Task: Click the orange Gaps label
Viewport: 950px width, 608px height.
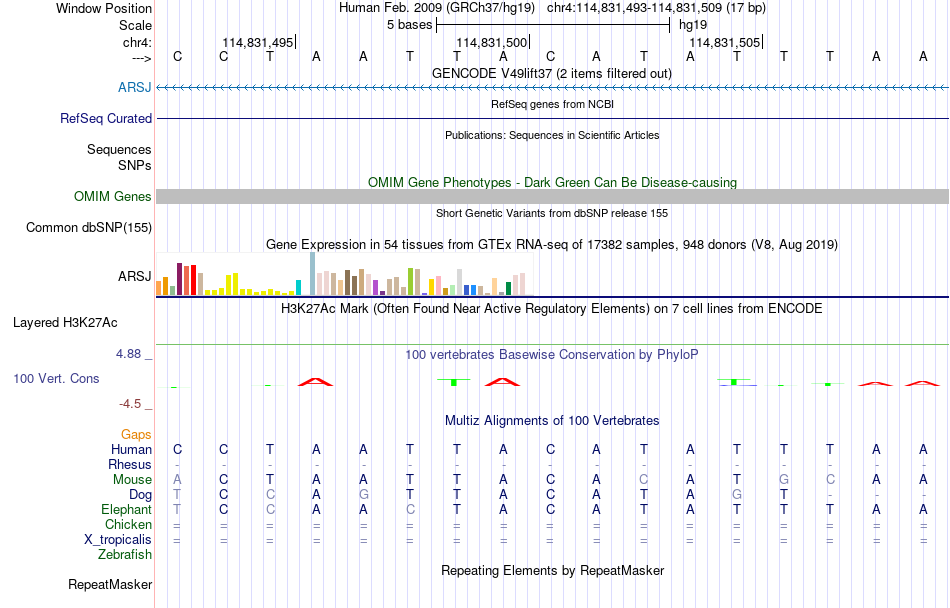Action: coord(136,434)
